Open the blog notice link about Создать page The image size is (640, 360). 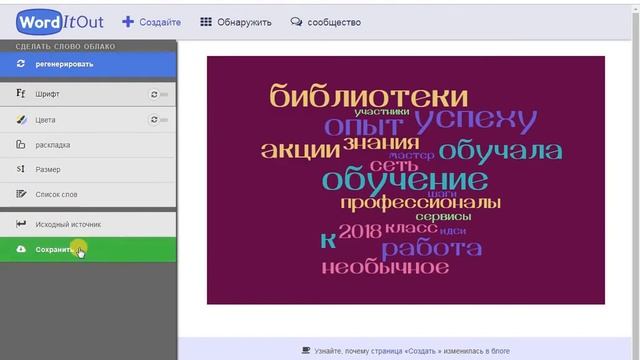[x=412, y=351]
